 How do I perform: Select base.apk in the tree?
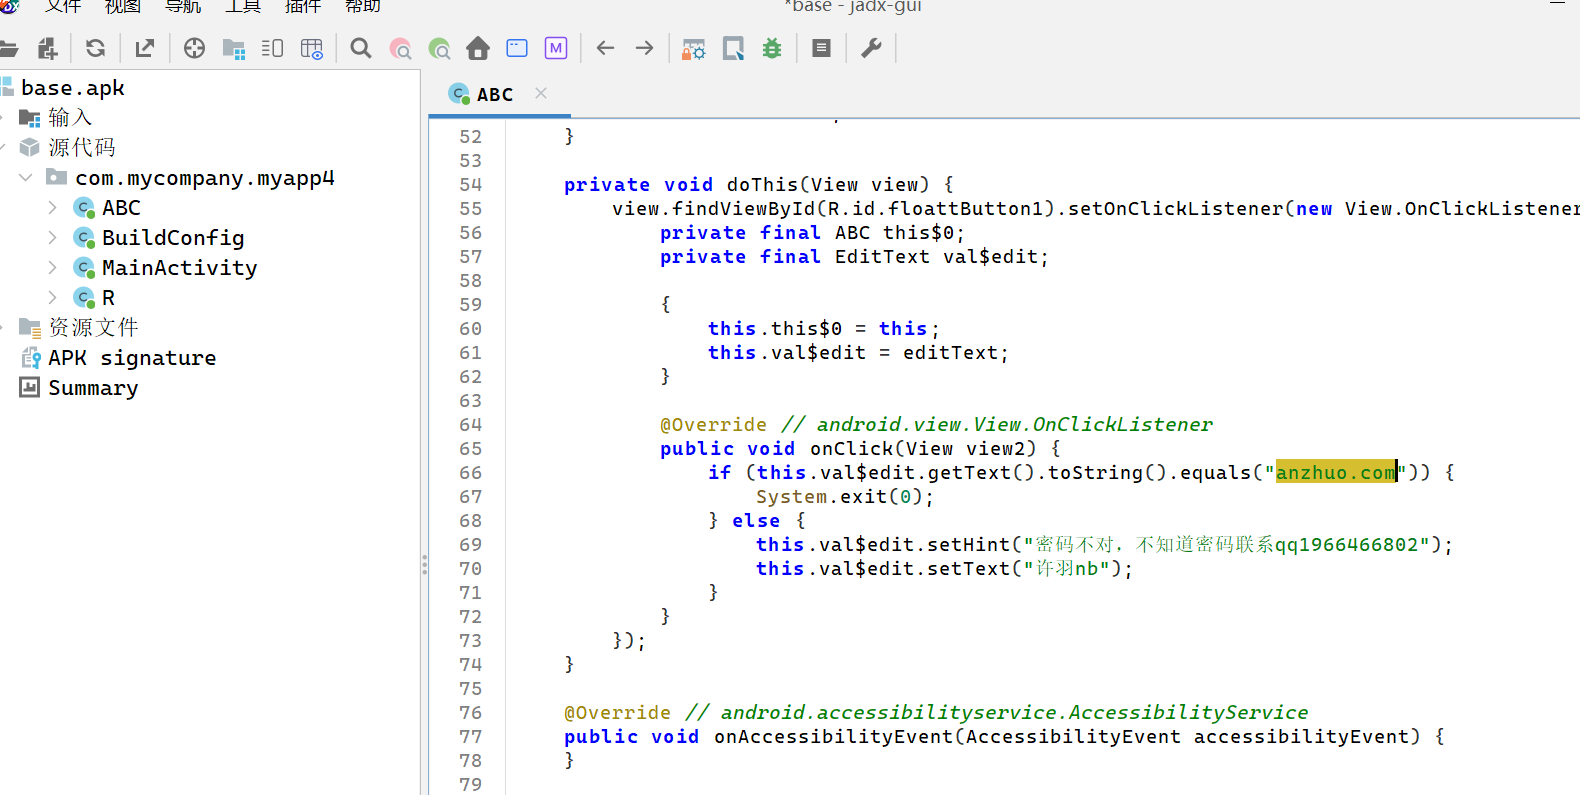coord(72,88)
